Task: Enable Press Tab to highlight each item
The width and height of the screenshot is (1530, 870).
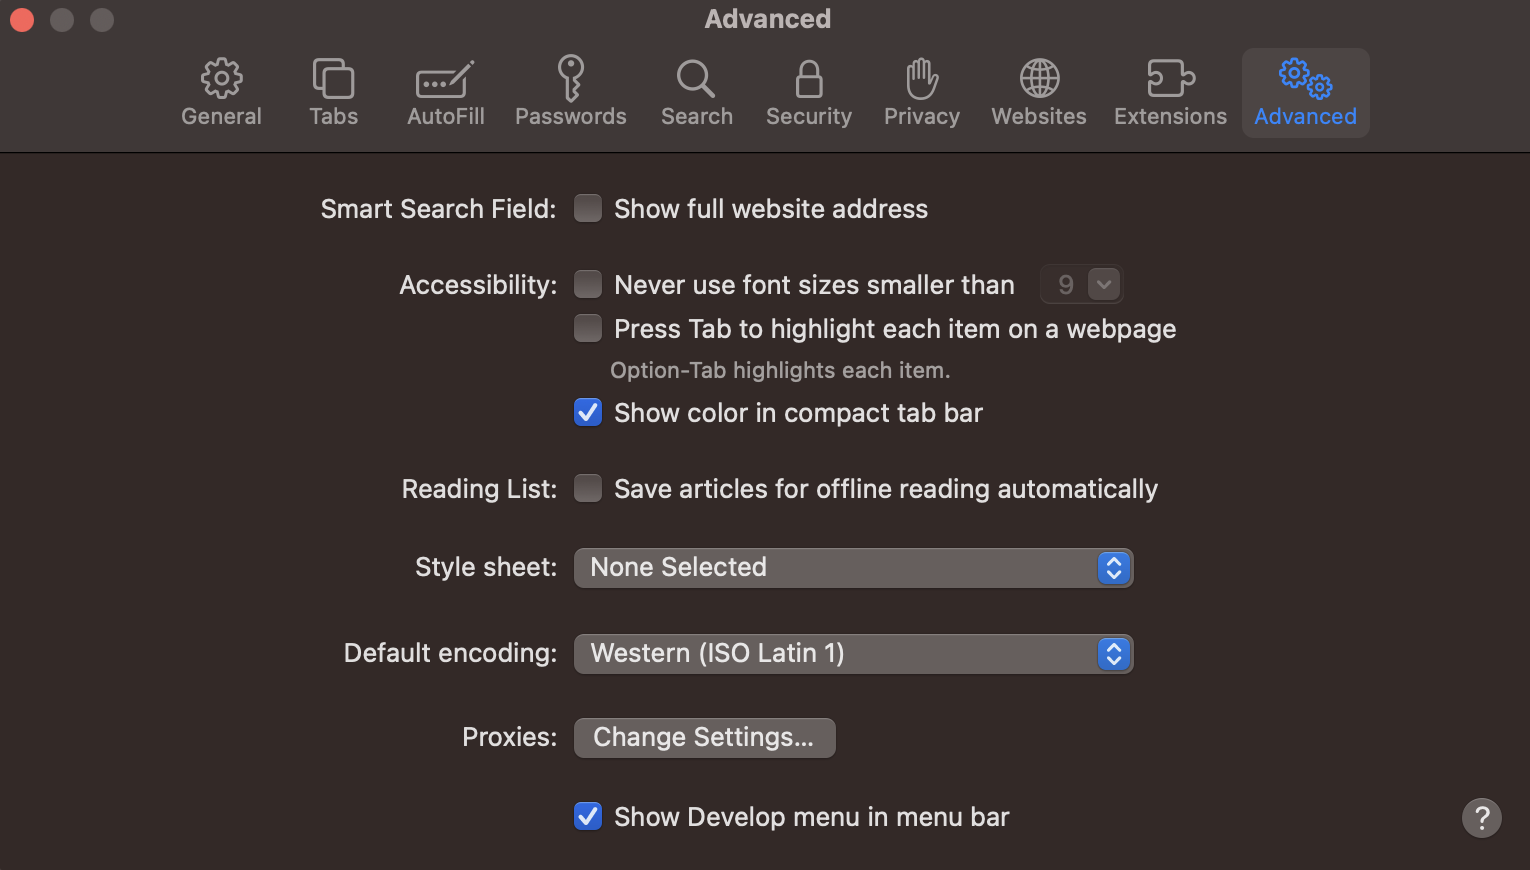Action: (588, 328)
